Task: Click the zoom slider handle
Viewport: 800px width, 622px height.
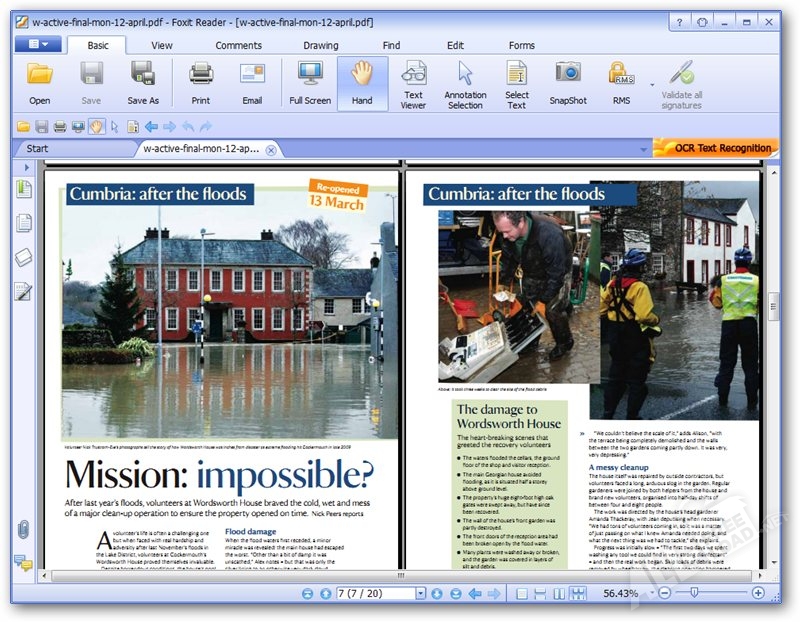Action: coord(694,592)
